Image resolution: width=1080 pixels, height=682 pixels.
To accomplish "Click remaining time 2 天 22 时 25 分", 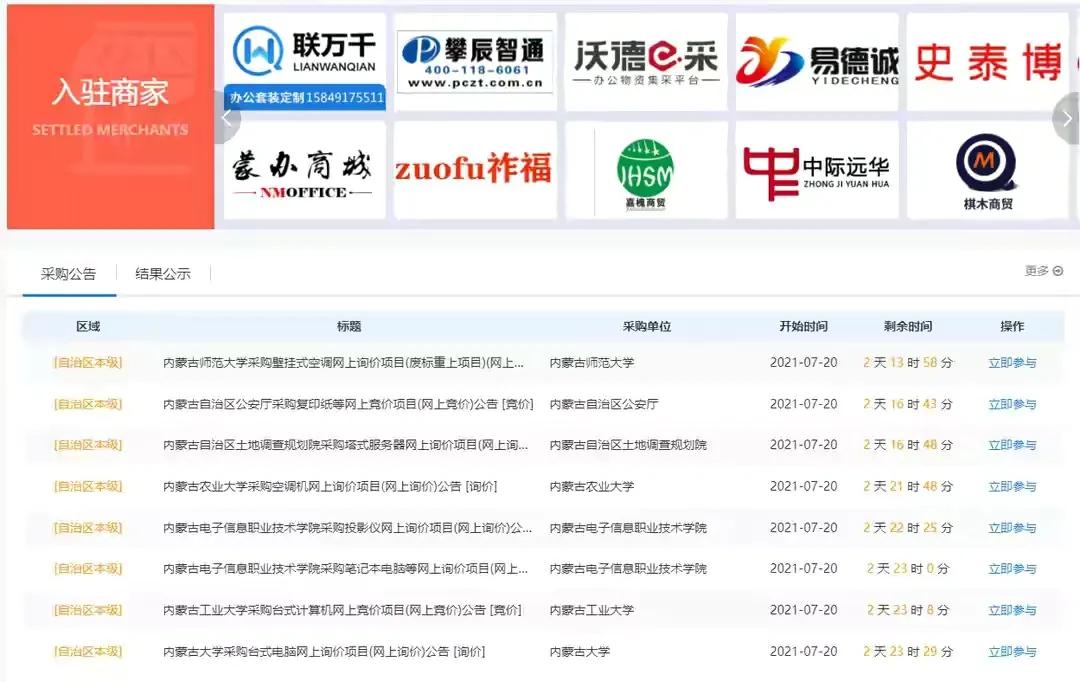I will coord(908,528).
